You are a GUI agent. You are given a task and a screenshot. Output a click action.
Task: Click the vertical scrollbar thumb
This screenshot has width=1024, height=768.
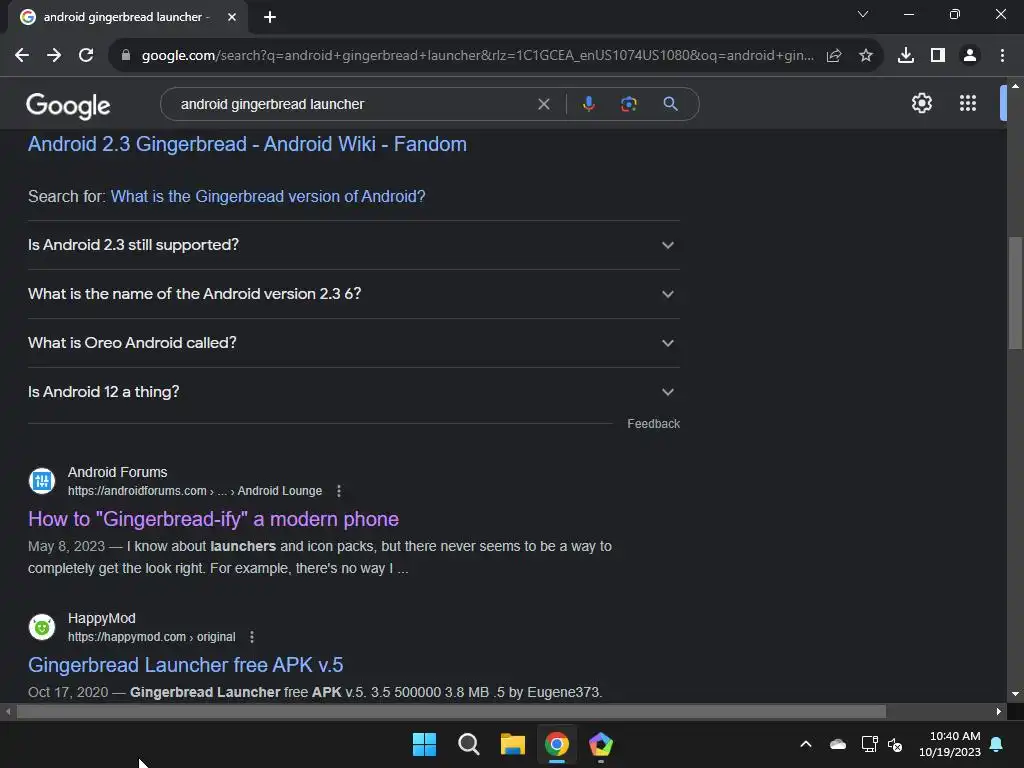(1015, 294)
